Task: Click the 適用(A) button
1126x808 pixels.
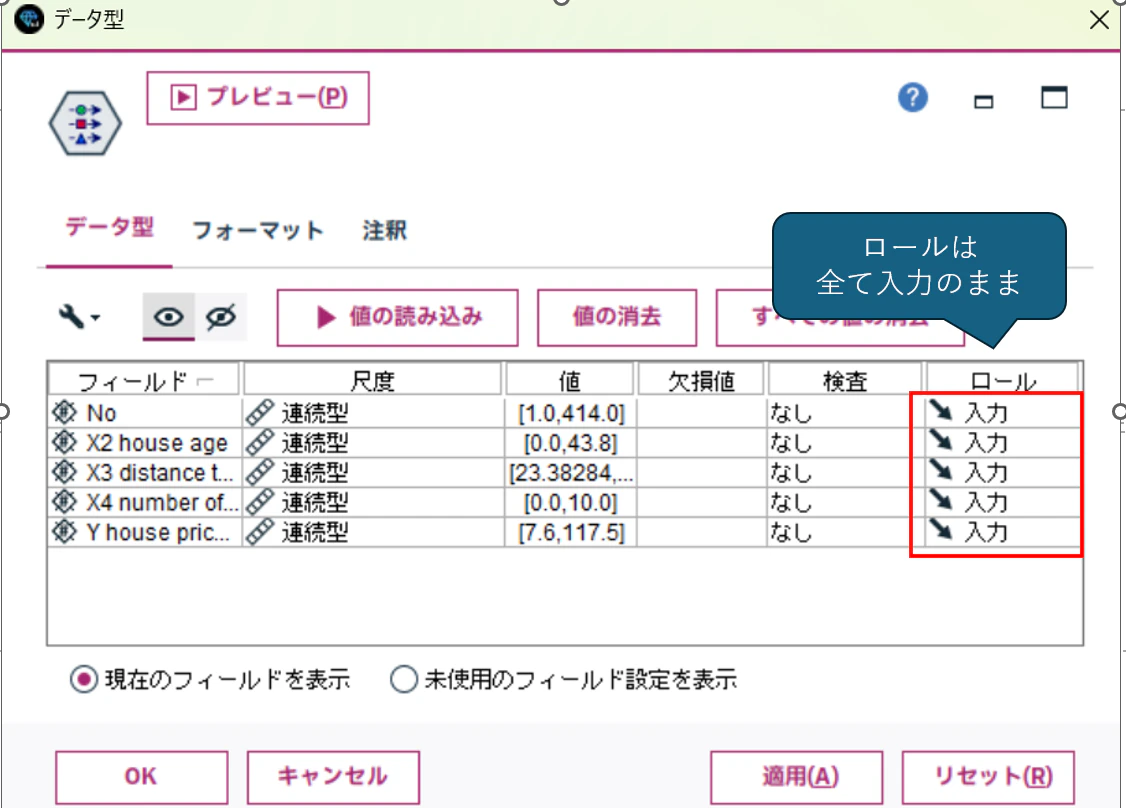Action: point(796,776)
